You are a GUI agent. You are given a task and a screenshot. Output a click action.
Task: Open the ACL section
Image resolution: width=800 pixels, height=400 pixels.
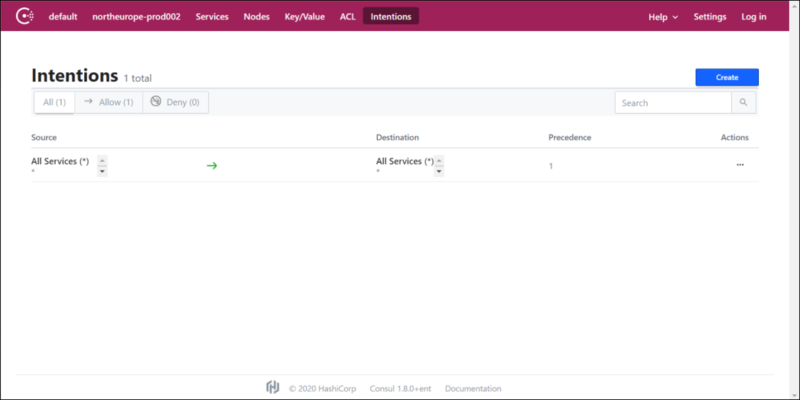[347, 16]
